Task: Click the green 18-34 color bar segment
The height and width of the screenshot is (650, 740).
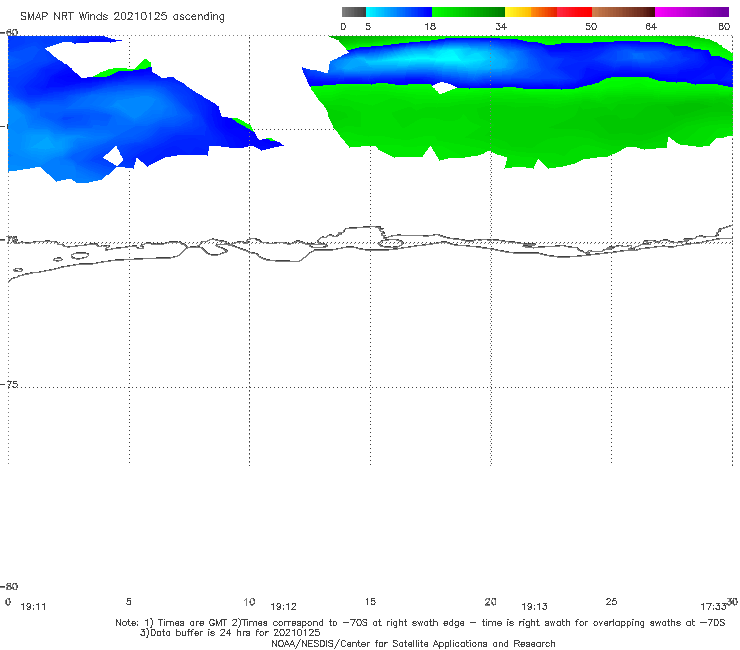Action: click(x=468, y=12)
